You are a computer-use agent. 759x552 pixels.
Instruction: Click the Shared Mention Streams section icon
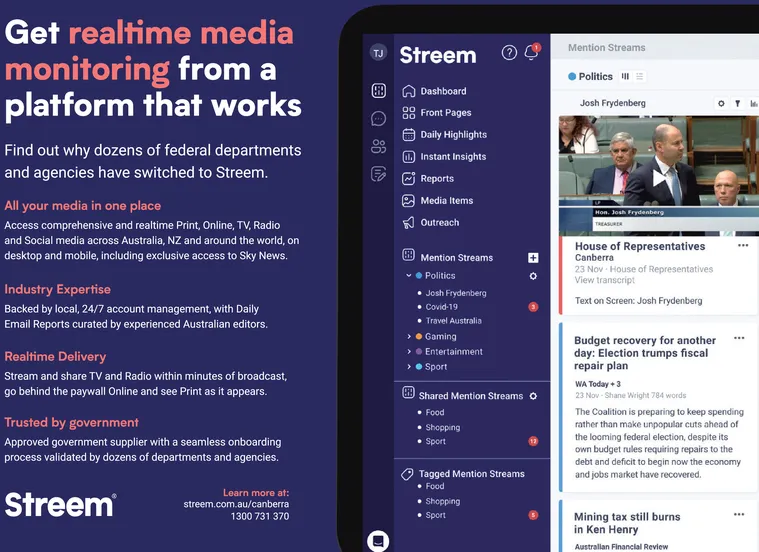click(409, 393)
